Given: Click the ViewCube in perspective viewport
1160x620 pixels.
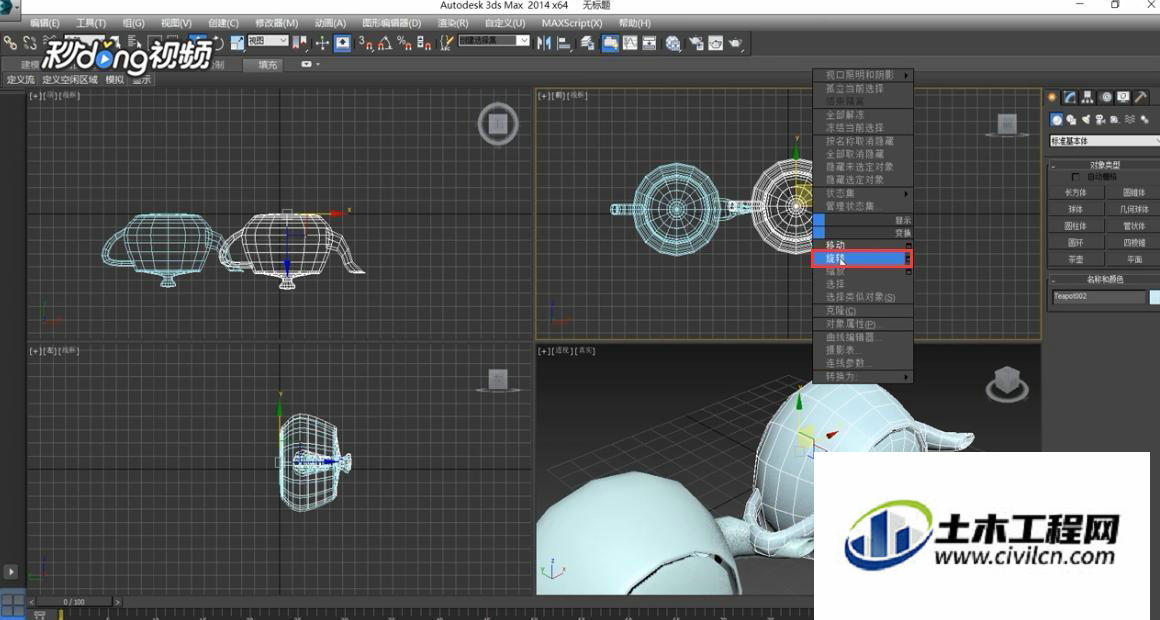Looking at the screenshot, I should tap(1006, 384).
